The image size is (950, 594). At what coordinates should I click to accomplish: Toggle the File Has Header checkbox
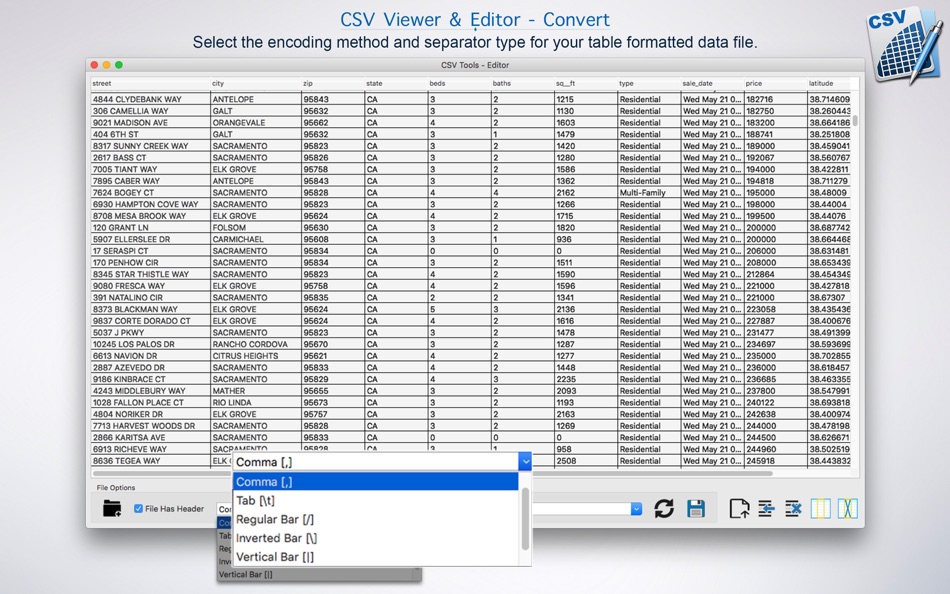(x=138, y=509)
